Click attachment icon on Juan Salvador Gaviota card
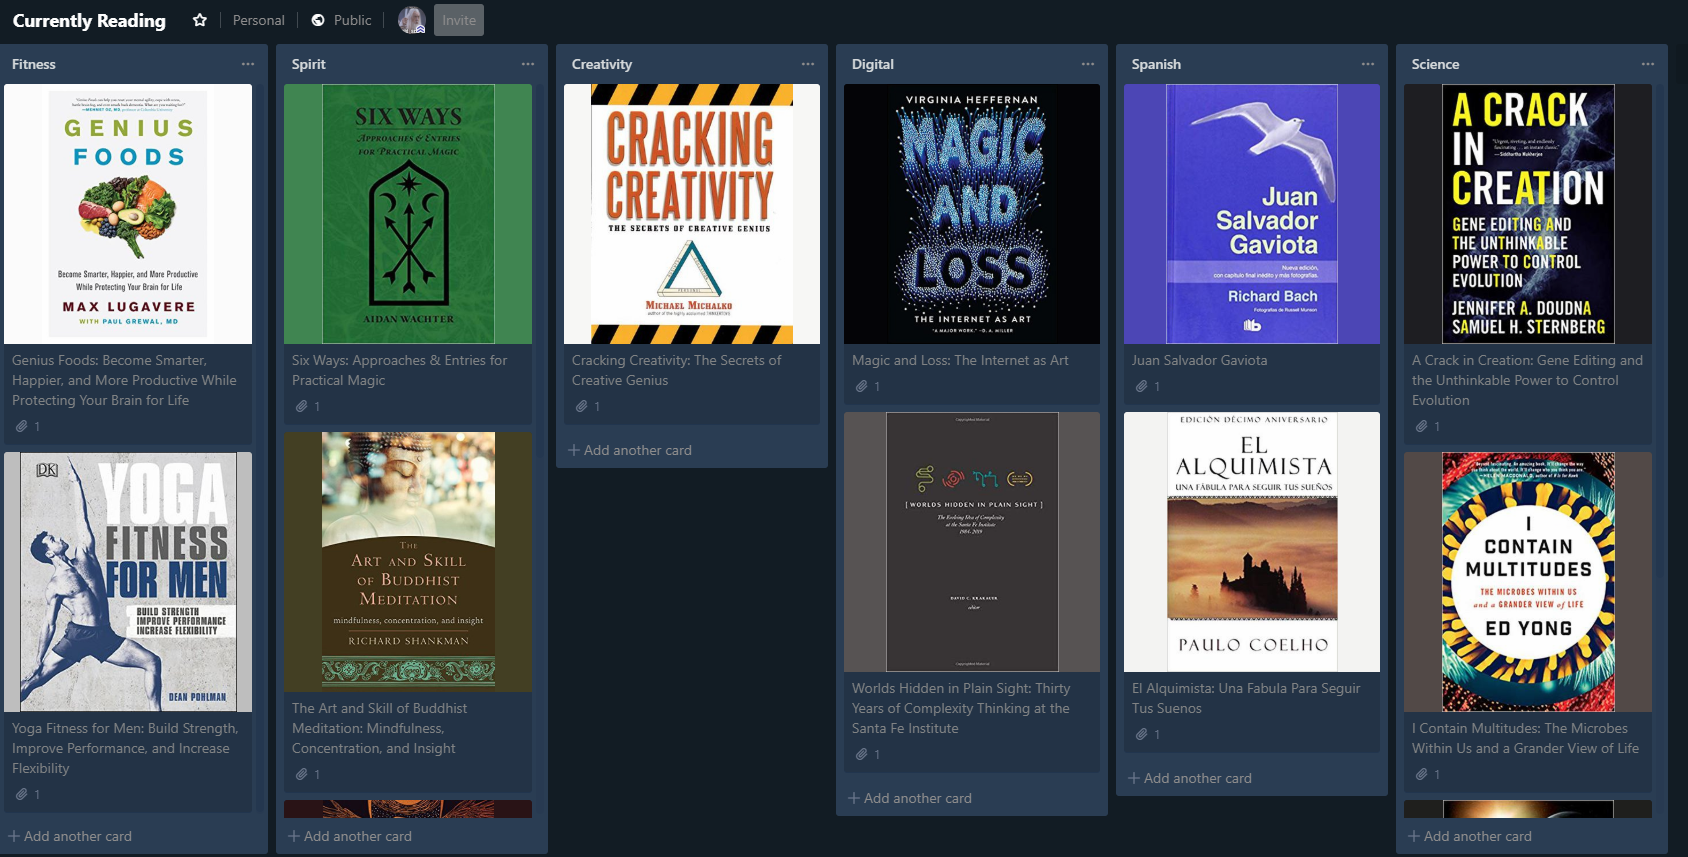The height and width of the screenshot is (857, 1688). pos(1141,386)
